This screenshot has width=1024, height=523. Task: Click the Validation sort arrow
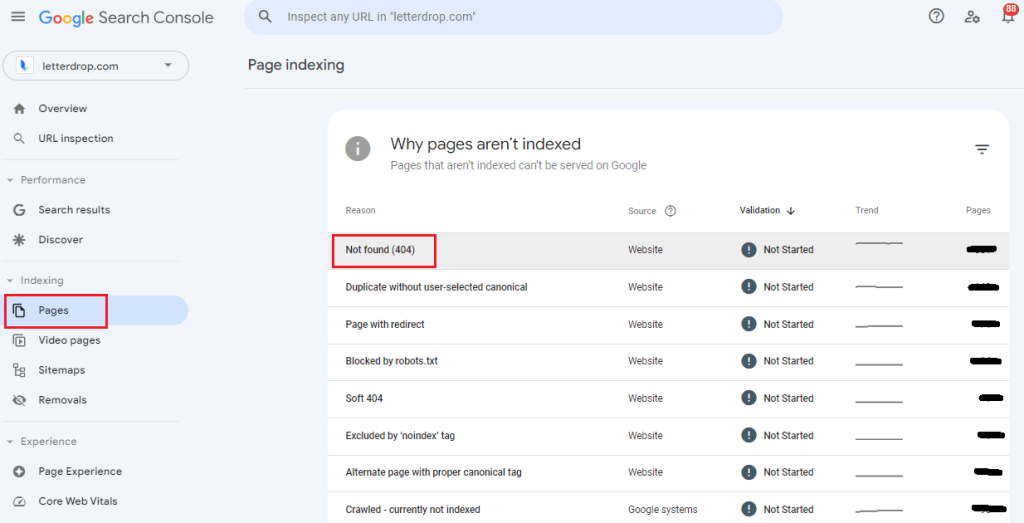[791, 211]
